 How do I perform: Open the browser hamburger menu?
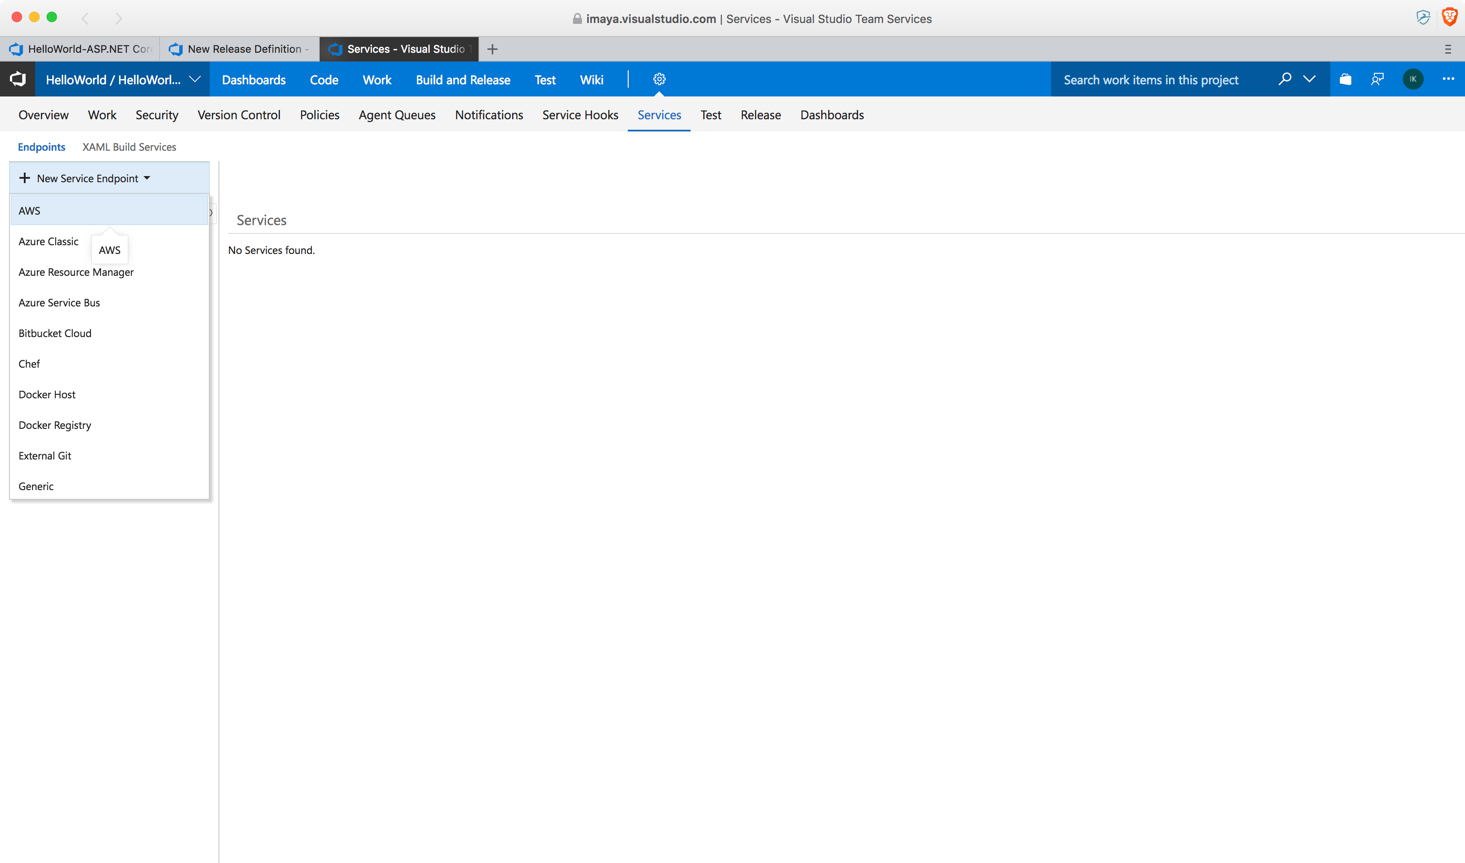(1447, 49)
